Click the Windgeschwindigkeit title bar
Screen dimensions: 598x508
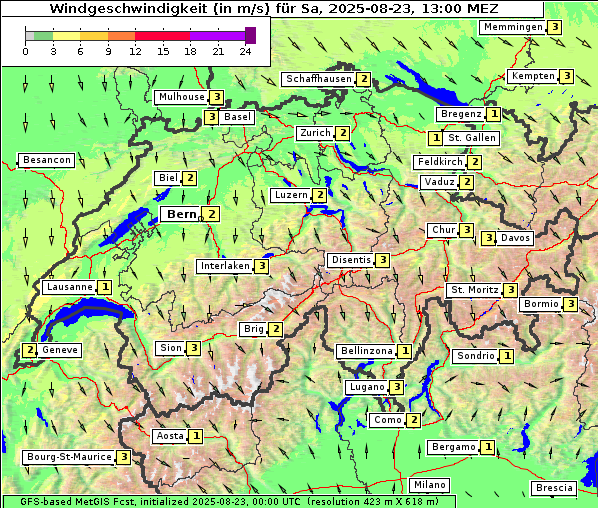(273, 9)
